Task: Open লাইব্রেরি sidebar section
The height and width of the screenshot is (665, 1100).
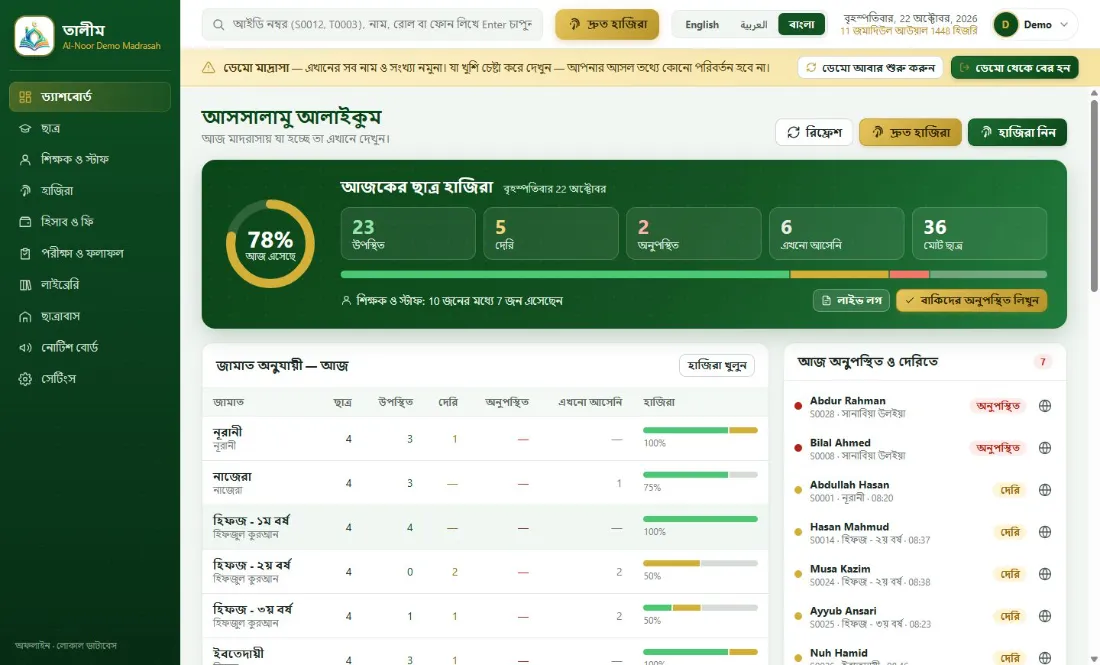Action: (90, 285)
